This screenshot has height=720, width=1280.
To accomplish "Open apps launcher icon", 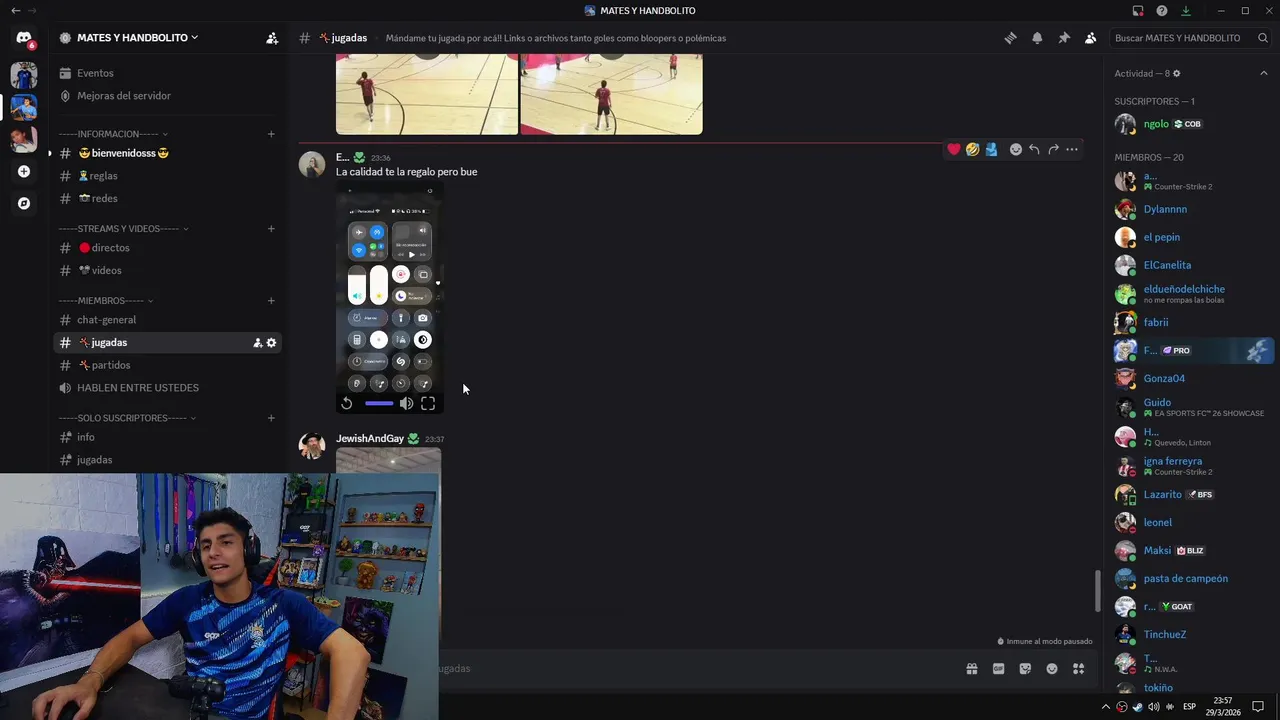I will [1079, 669].
